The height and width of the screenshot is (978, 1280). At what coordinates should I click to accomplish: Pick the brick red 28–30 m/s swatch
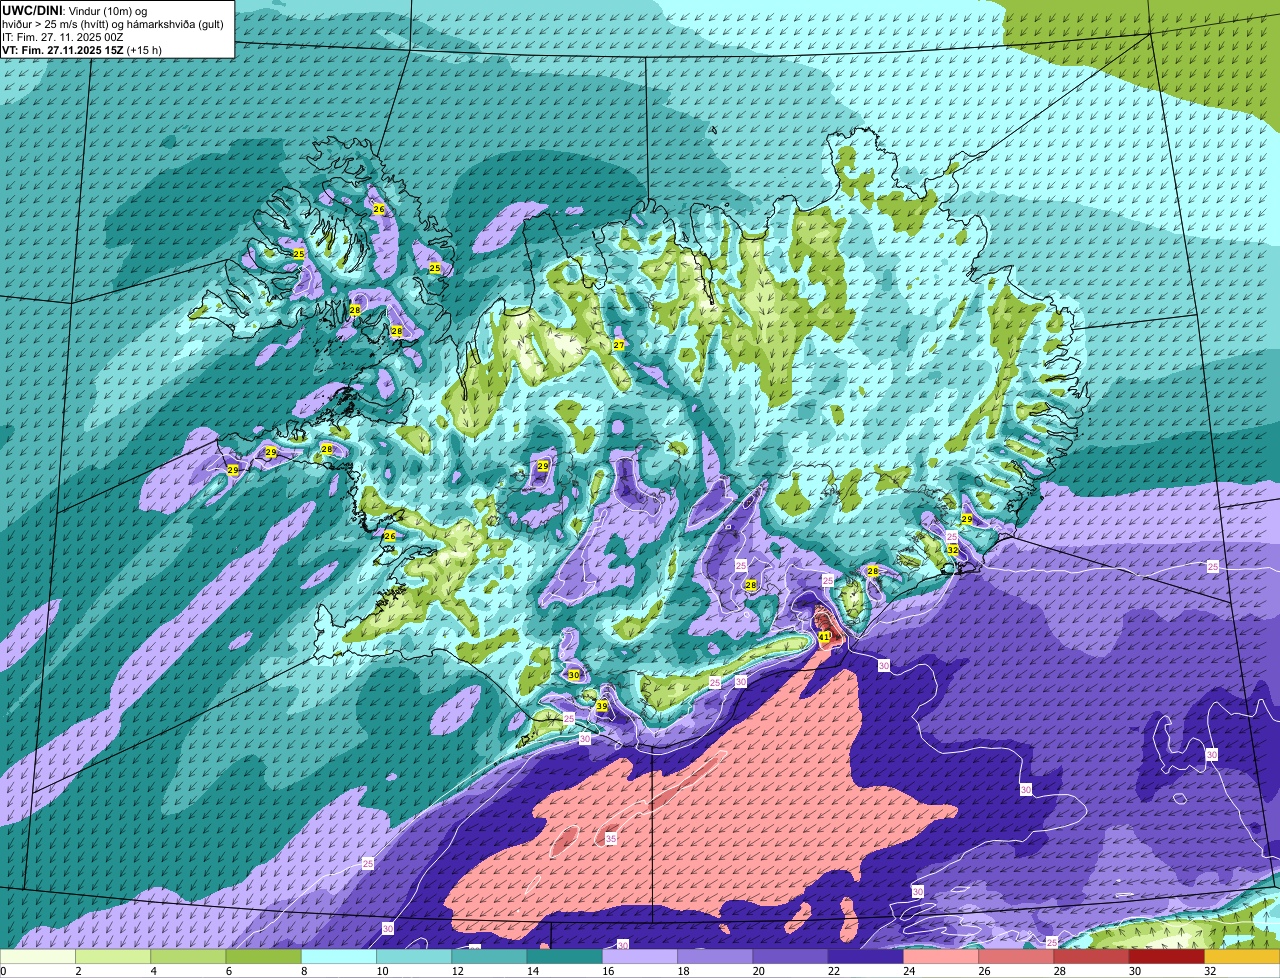[1092, 957]
